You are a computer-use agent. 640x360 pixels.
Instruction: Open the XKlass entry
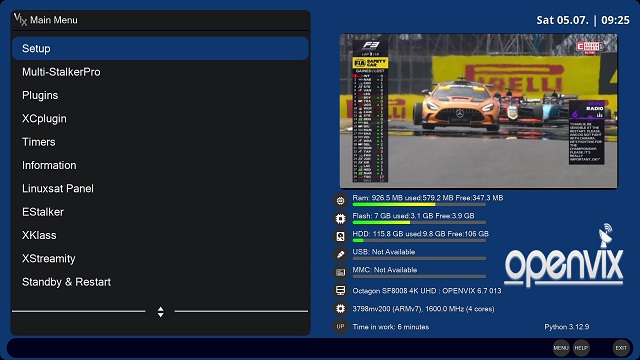click(x=160, y=235)
